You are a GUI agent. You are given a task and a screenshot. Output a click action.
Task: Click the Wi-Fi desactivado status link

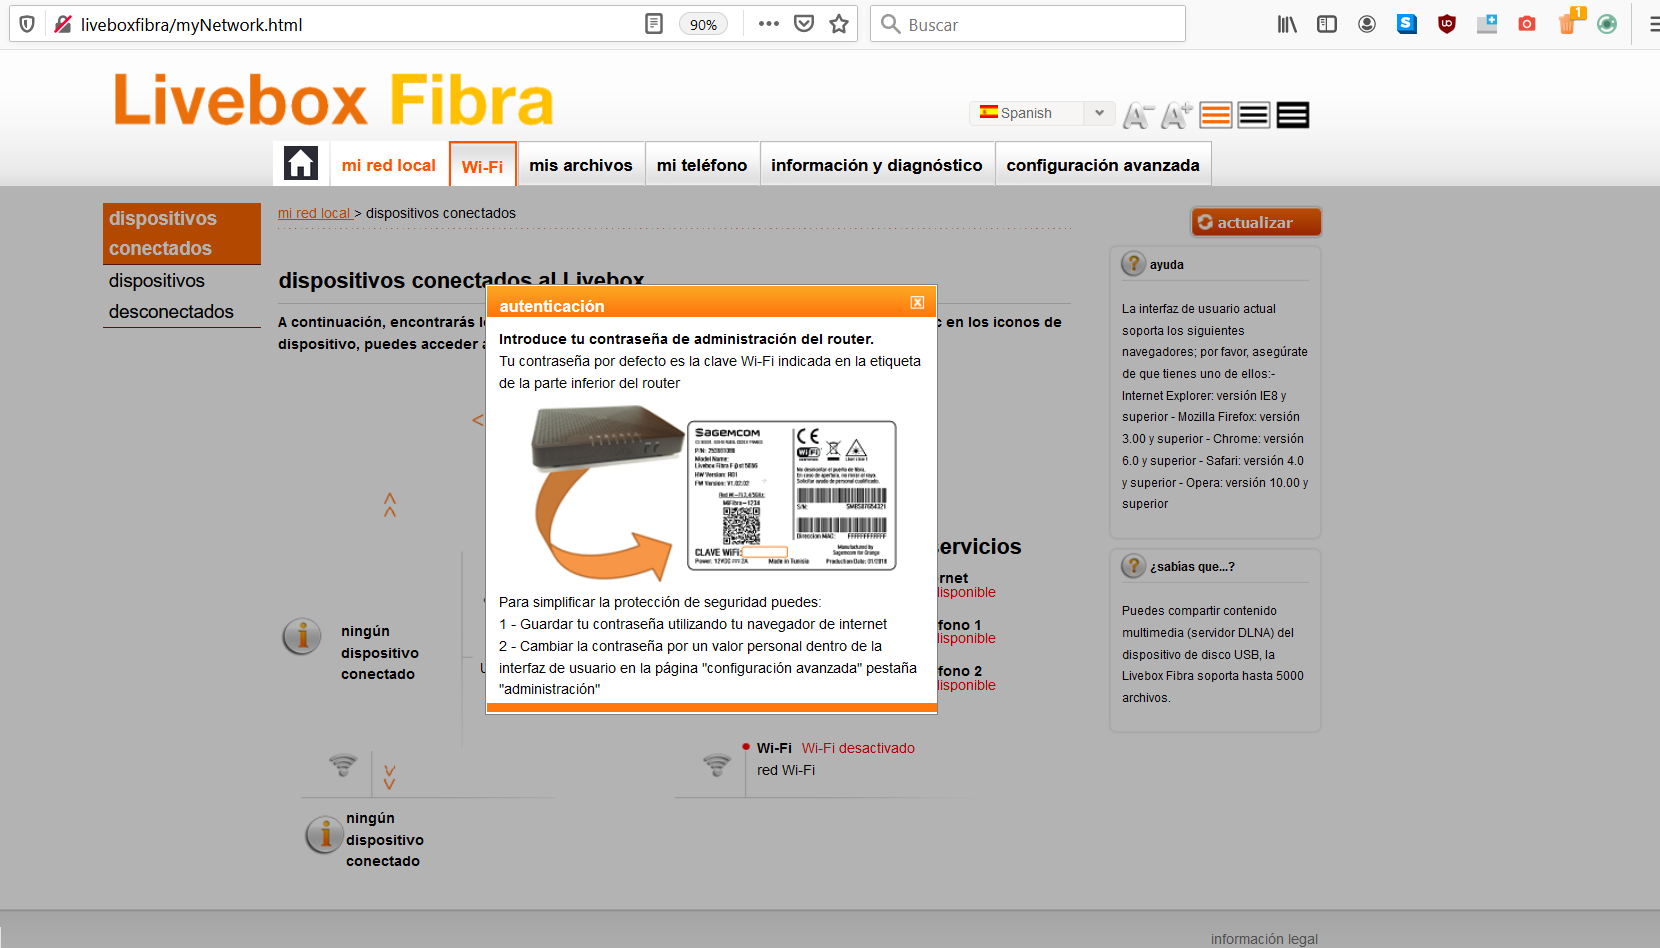click(x=858, y=748)
